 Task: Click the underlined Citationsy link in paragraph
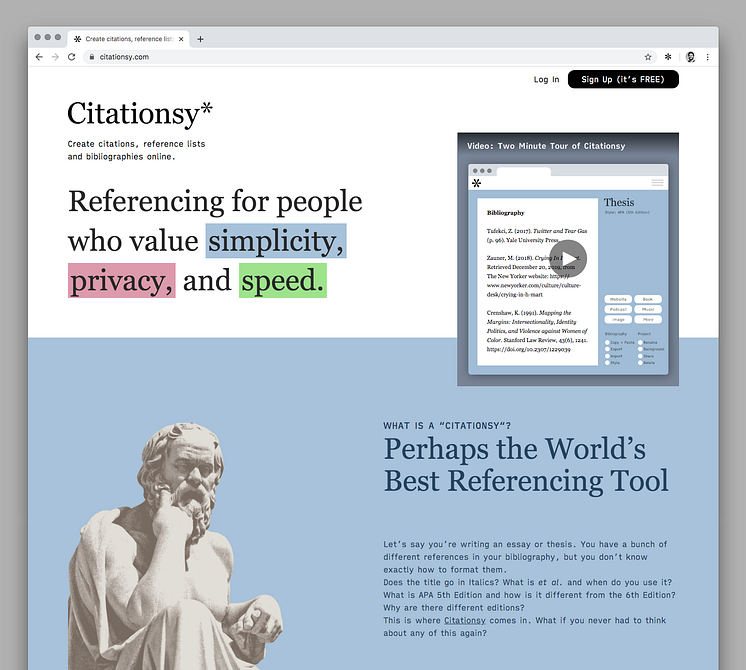[x=464, y=621]
